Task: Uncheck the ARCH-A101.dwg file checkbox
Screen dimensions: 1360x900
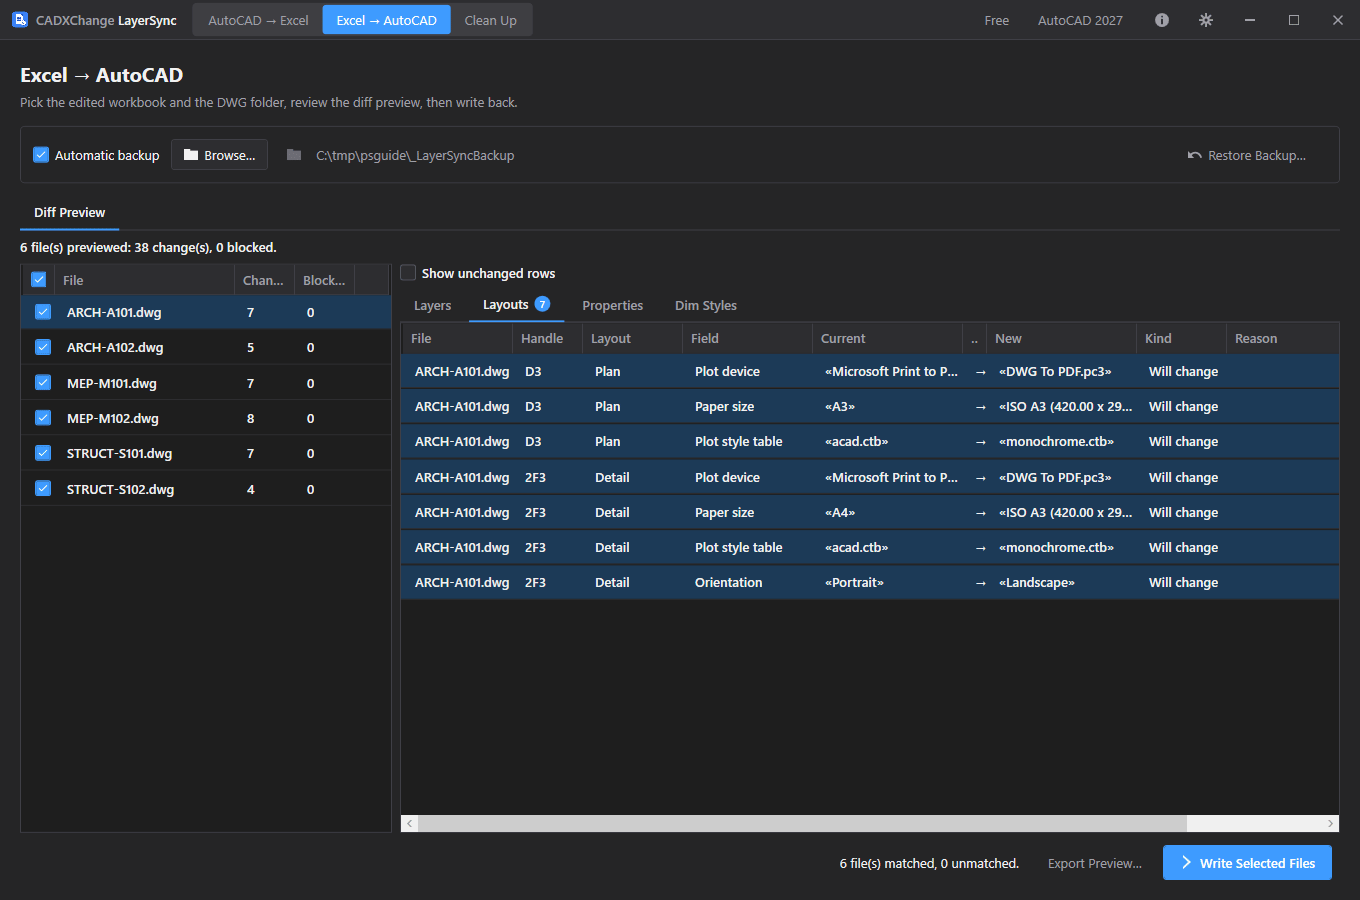Action: point(43,312)
